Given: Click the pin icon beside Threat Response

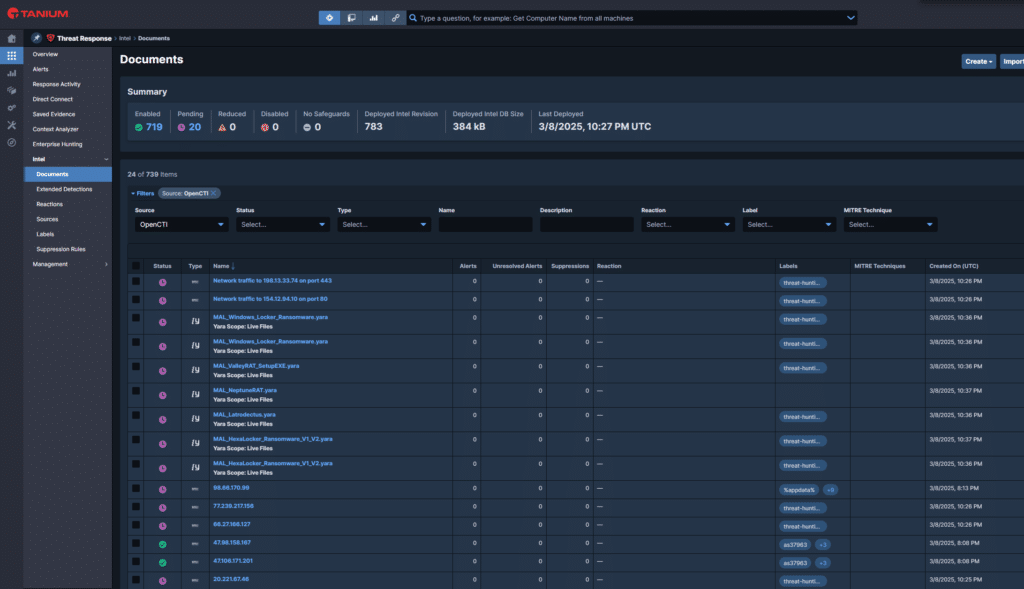Looking at the screenshot, I should (37, 38).
